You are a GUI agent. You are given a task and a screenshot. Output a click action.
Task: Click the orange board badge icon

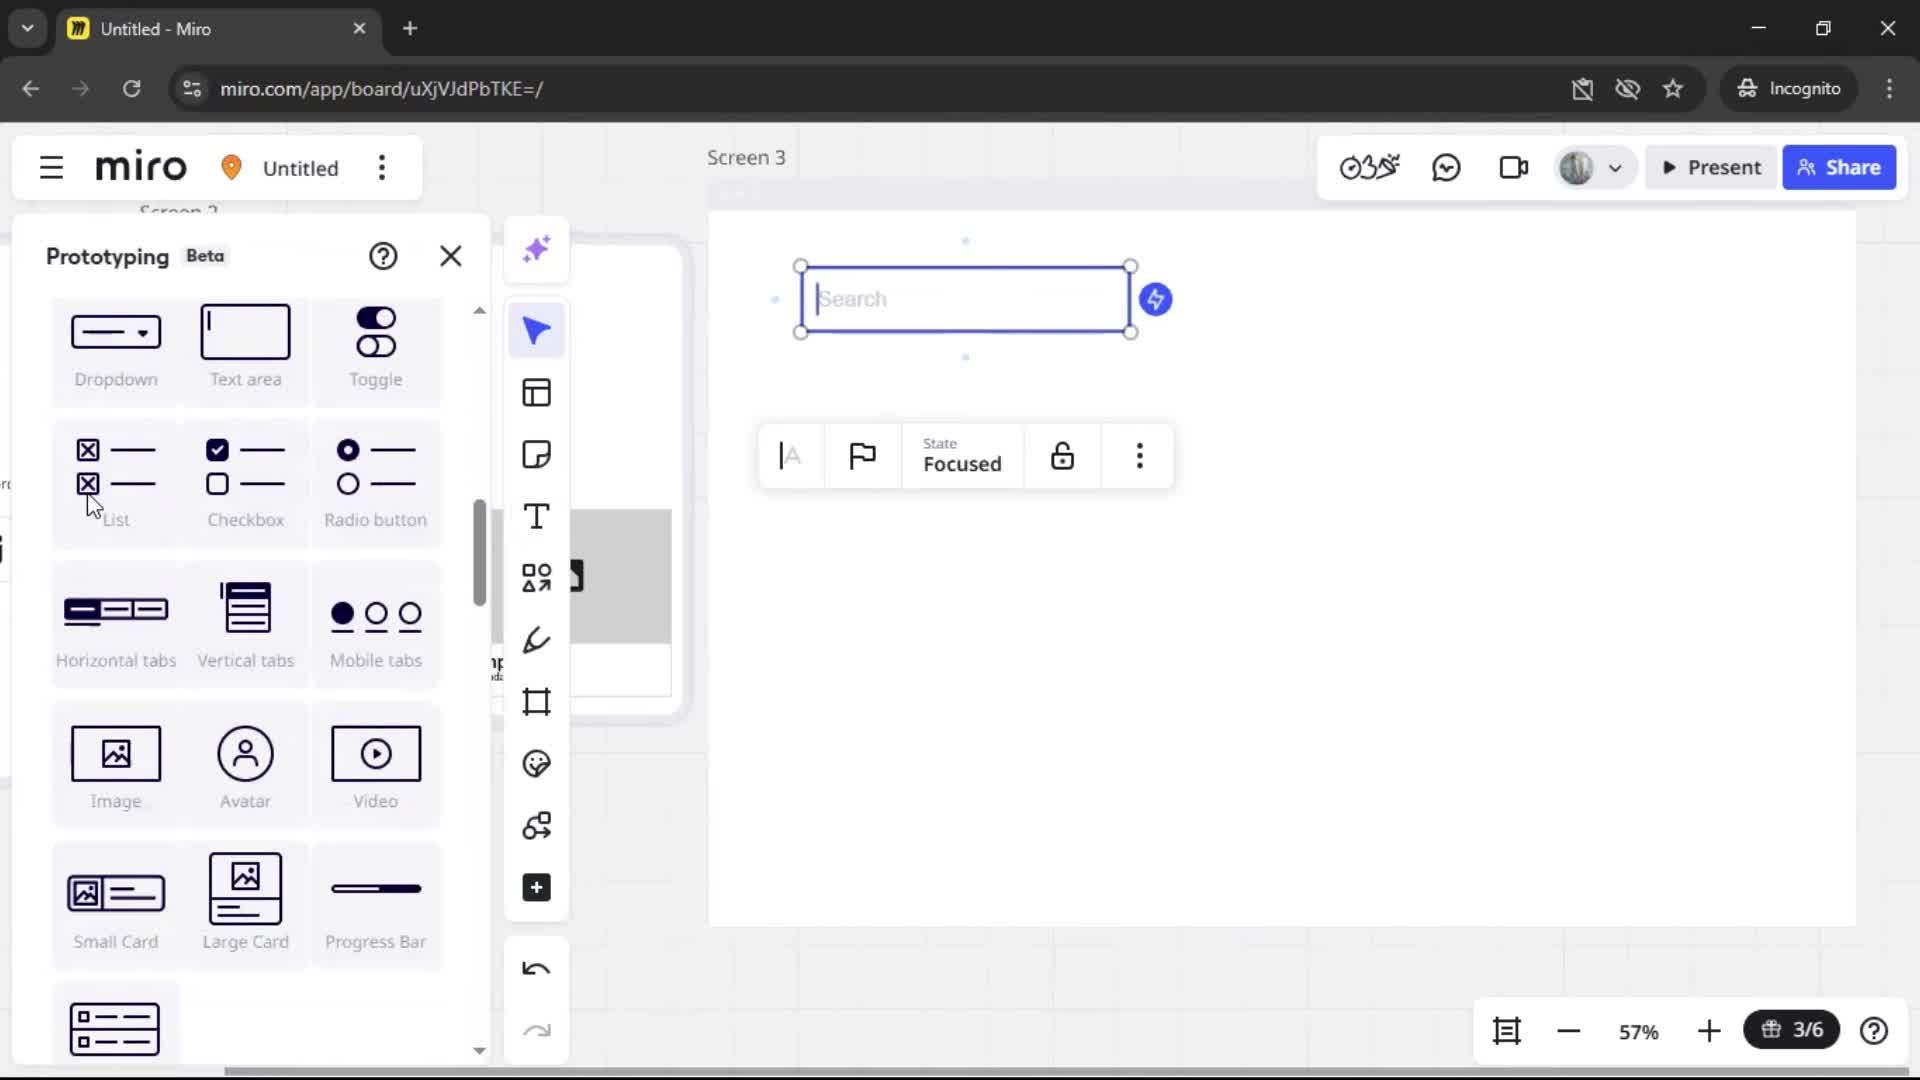coord(231,167)
